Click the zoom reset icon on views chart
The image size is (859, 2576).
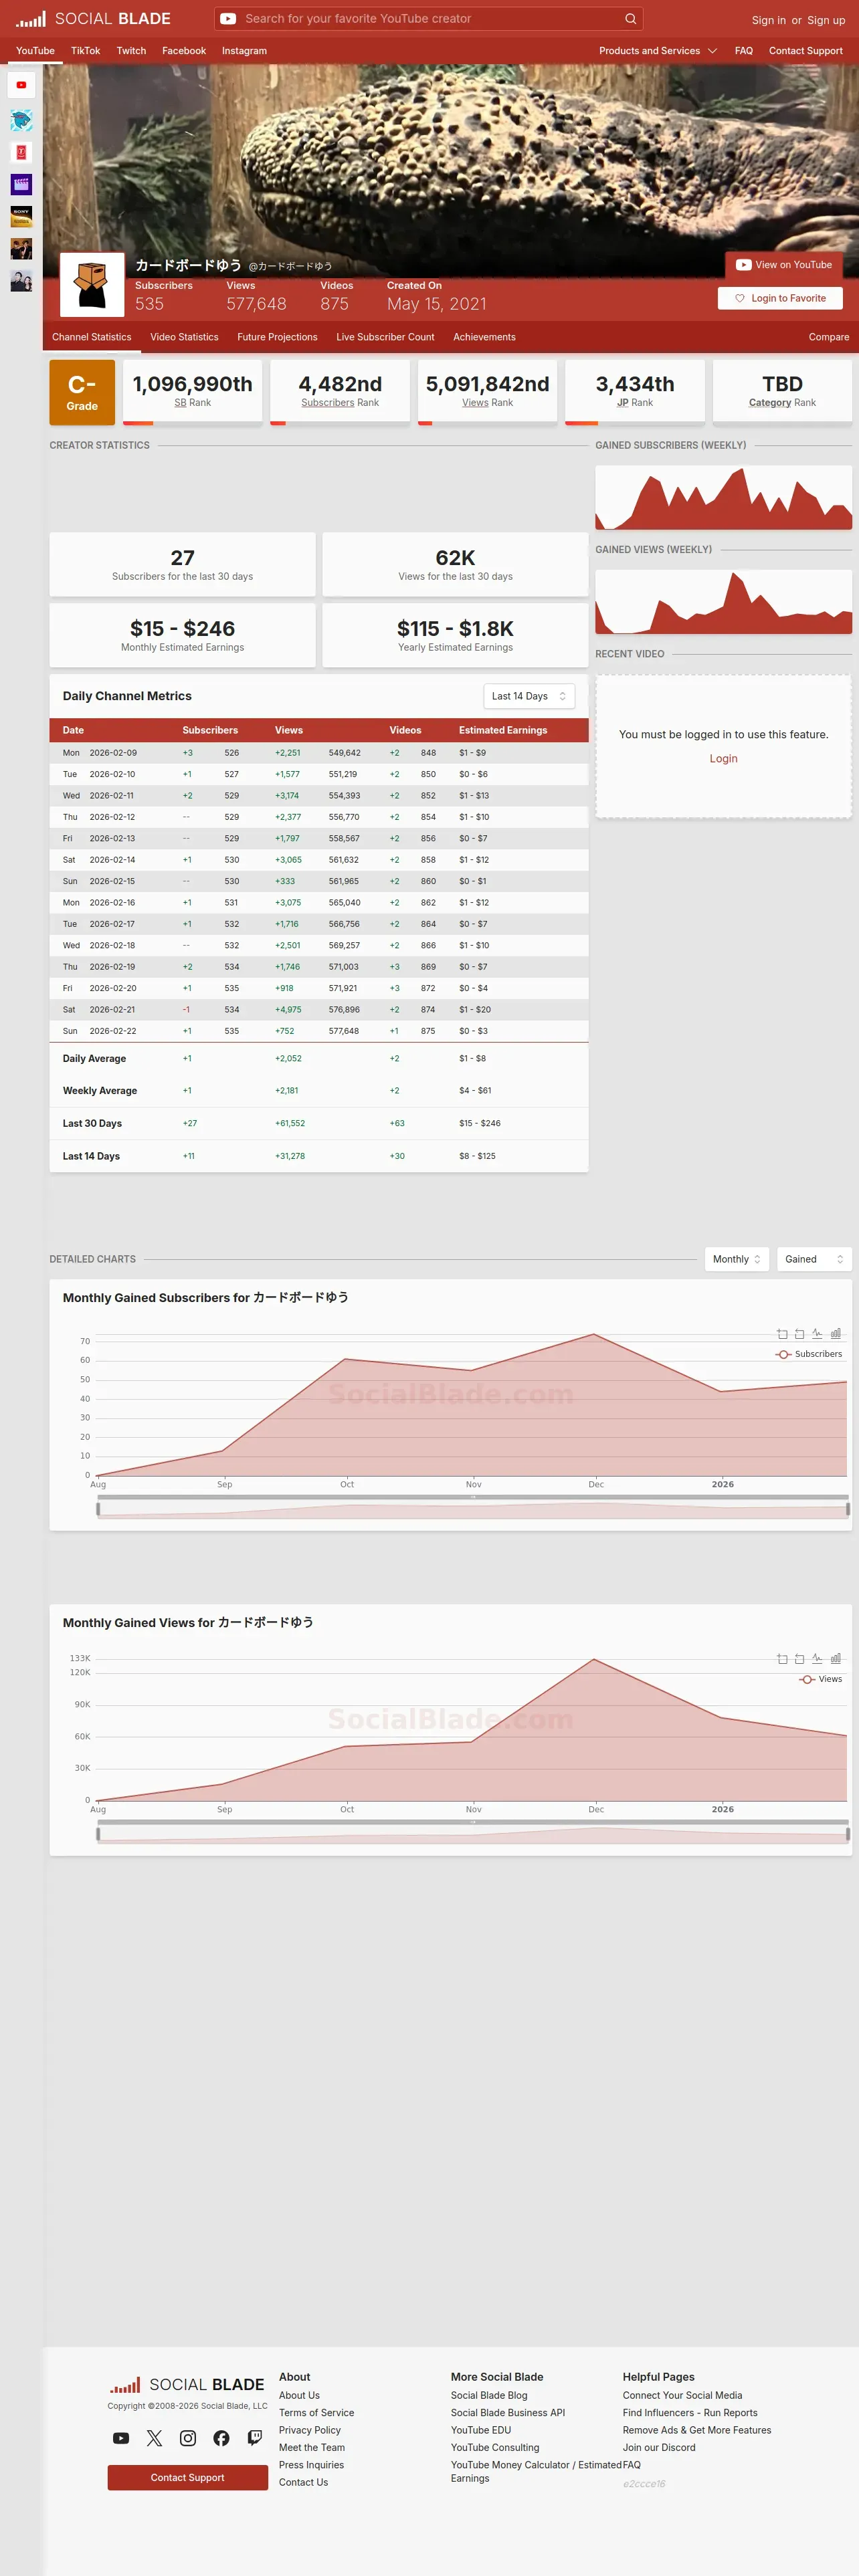click(799, 1659)
